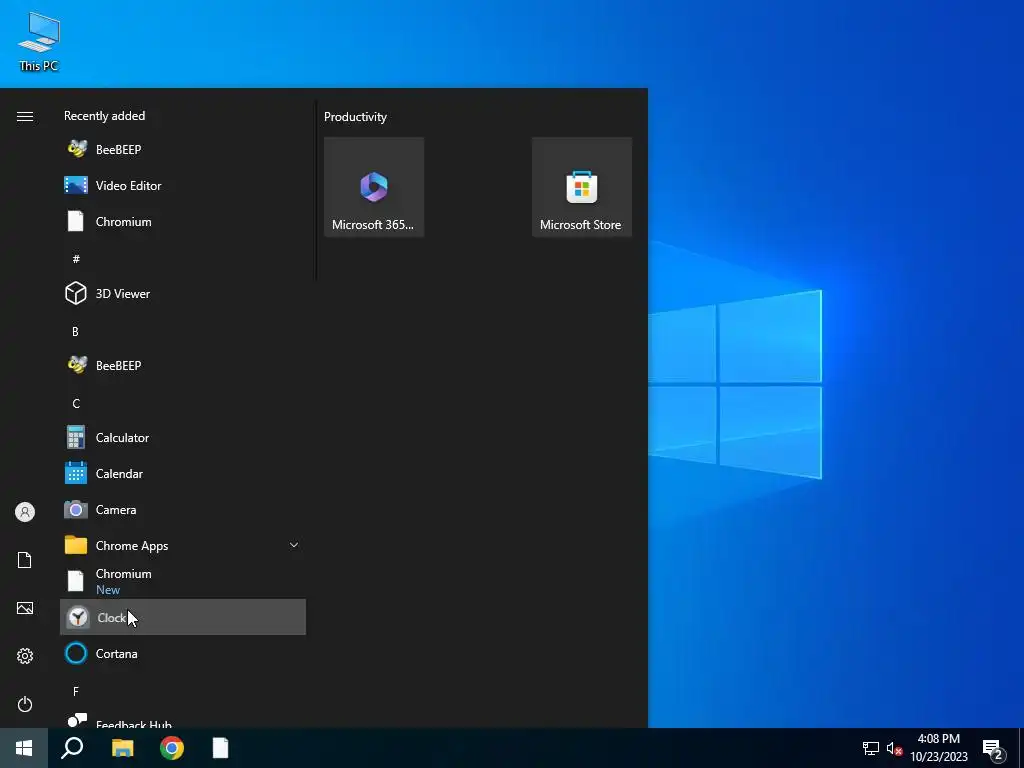Open the Microsoft Store tile

(582, 187)
